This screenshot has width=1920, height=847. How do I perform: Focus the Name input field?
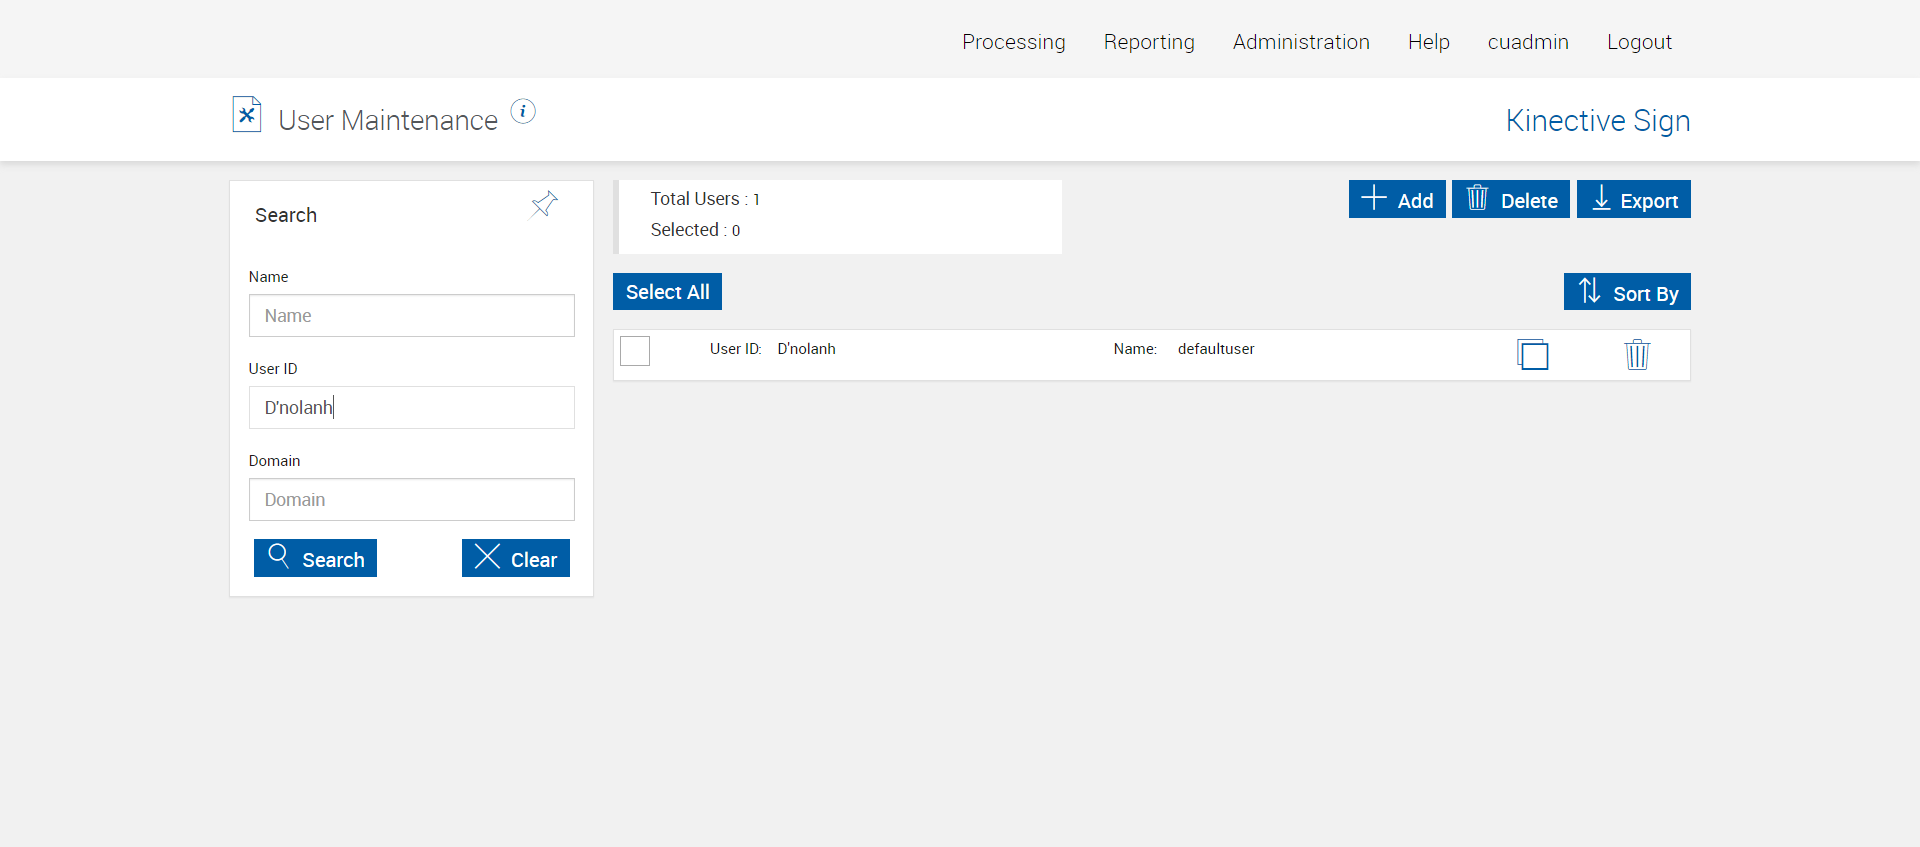tap(412, 316)
